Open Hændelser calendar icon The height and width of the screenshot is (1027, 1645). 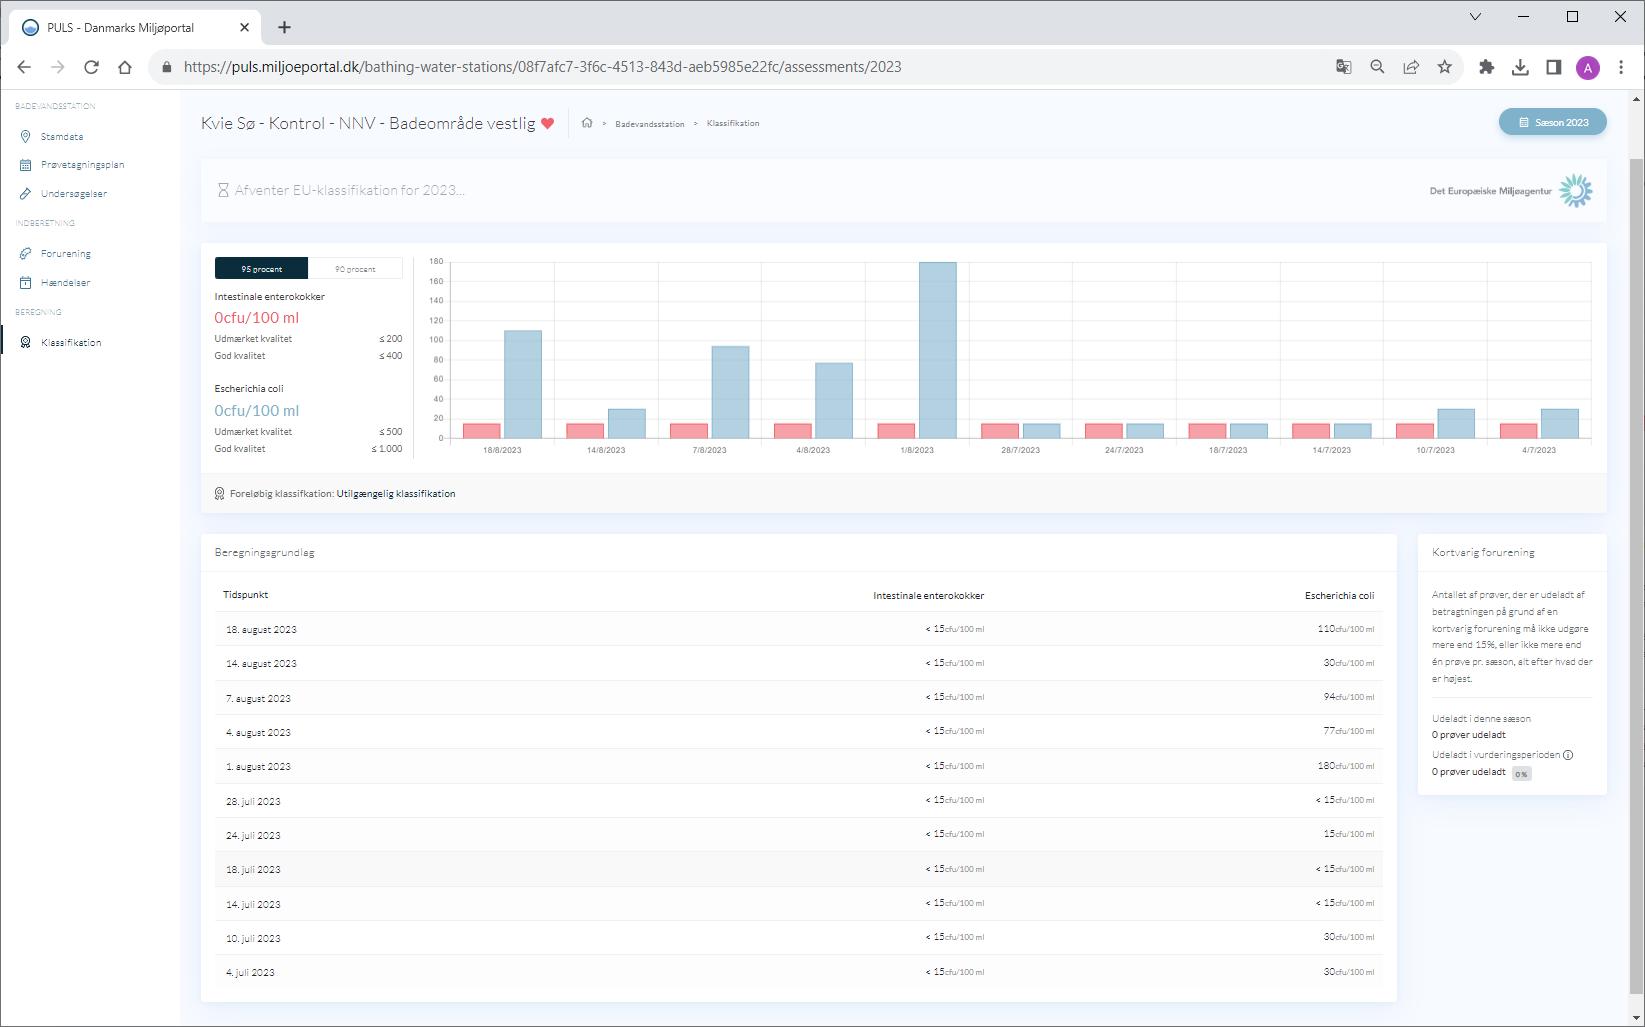26,283
